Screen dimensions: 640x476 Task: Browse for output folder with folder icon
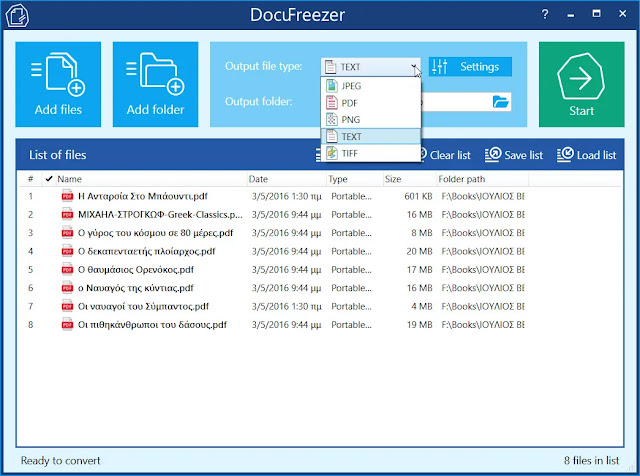pos(500,102)
